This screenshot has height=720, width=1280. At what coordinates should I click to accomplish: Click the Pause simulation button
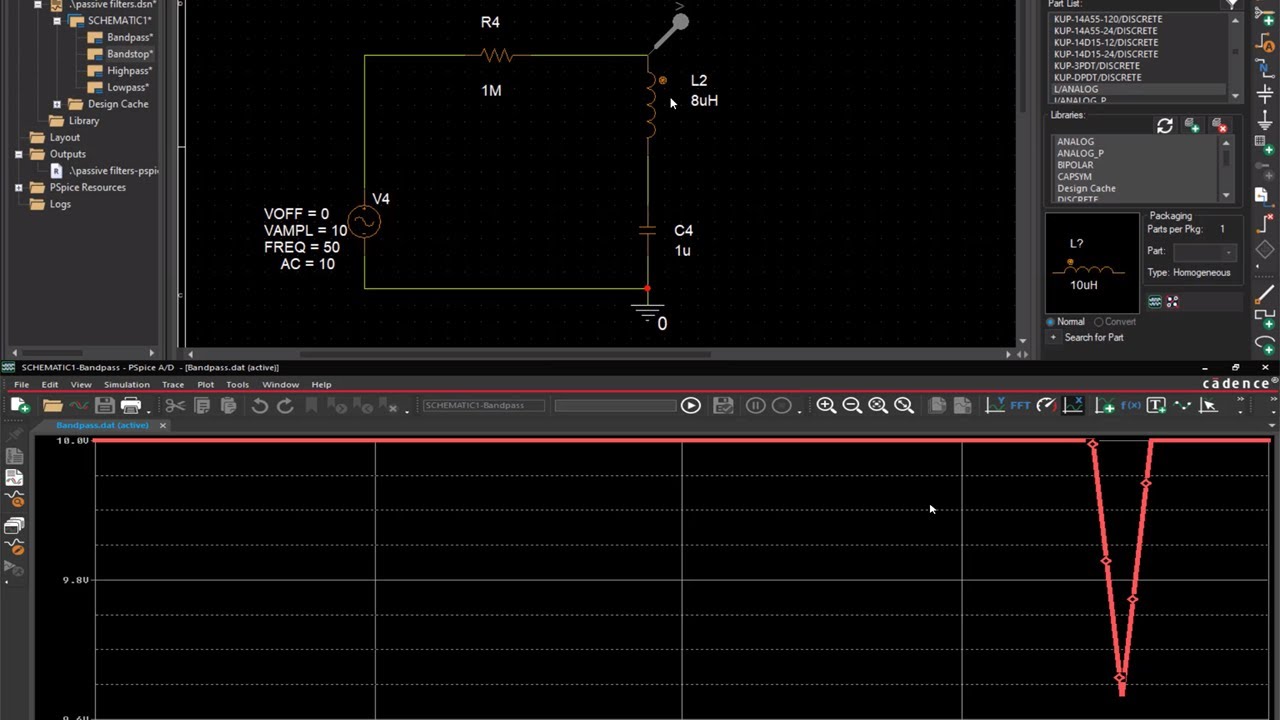[x=755, y=405]
